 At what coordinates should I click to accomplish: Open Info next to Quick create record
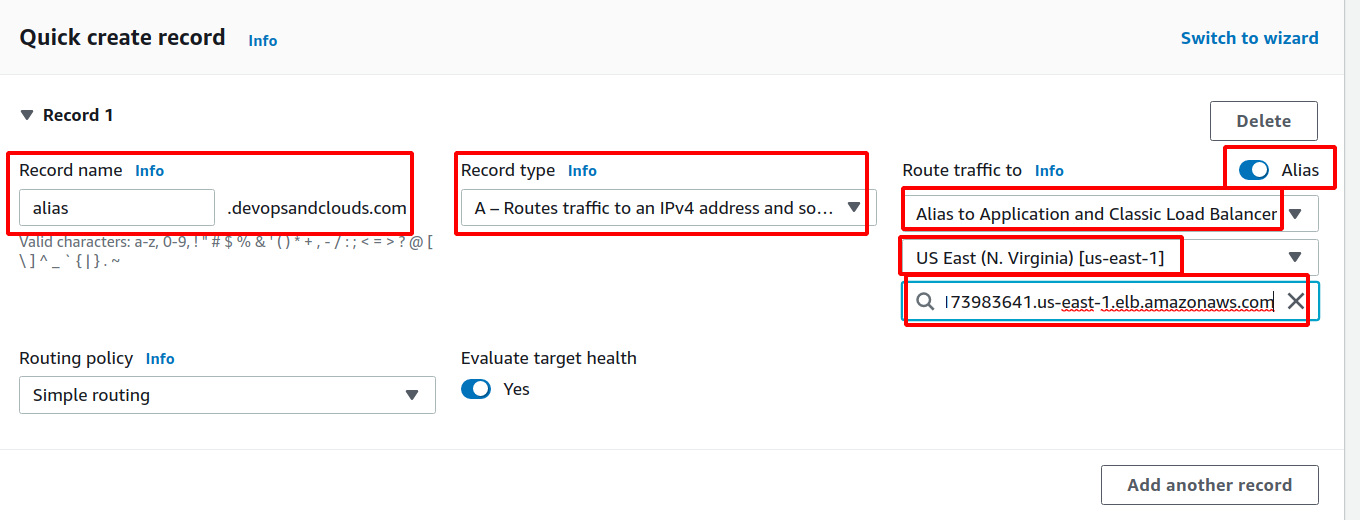coord(263,41)
